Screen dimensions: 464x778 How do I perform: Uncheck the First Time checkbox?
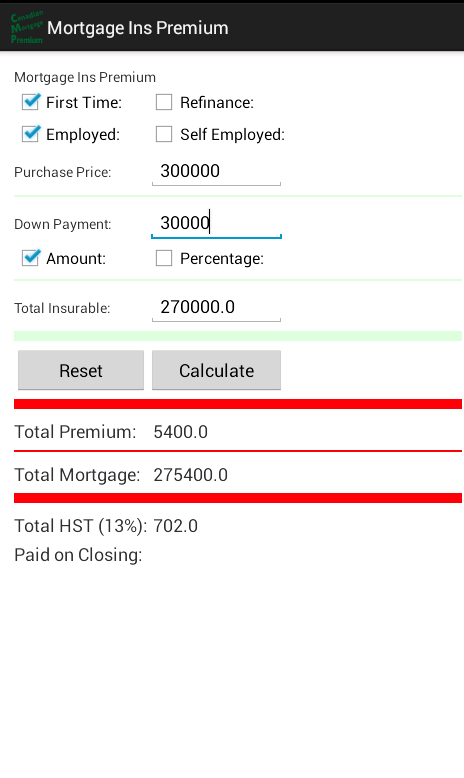coord(31,102)
